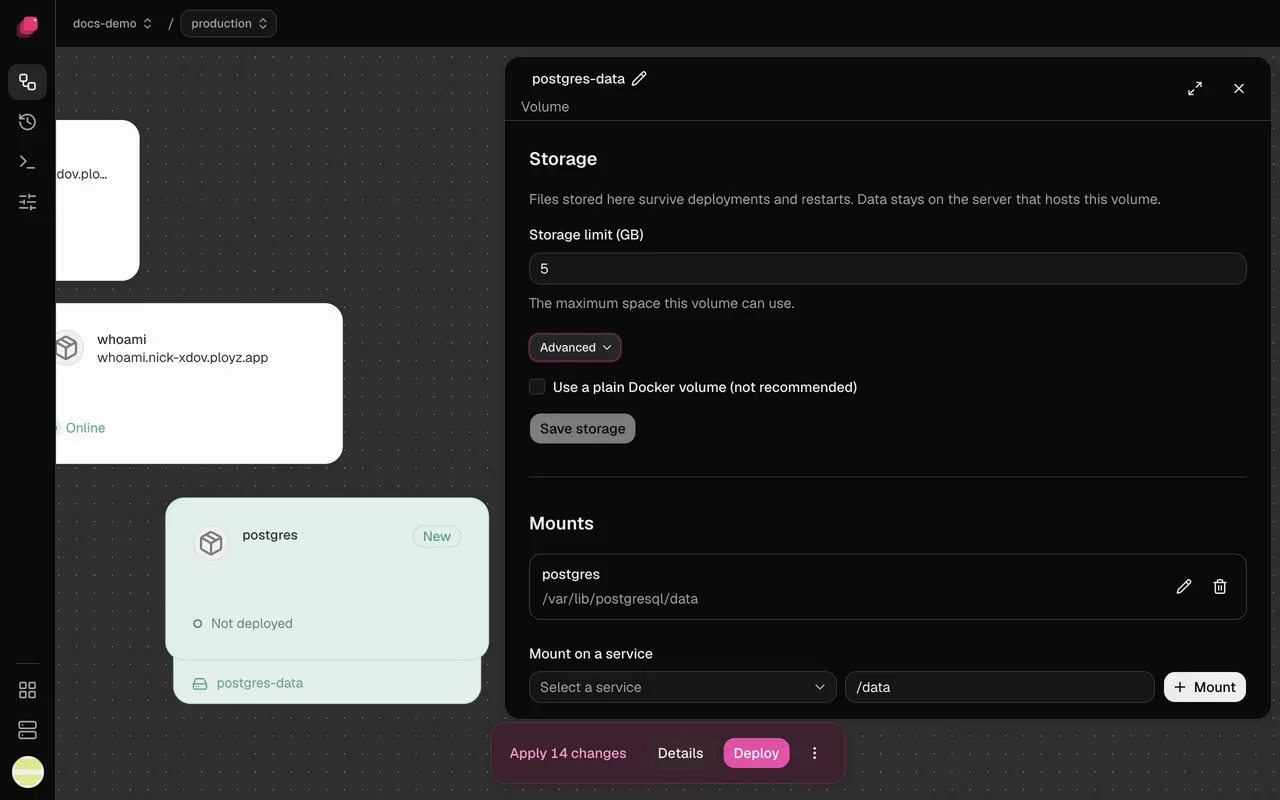This screenshot has height=800, width=1280.
Task: Open the deployment history clock icon
Action: coord(27,122)
